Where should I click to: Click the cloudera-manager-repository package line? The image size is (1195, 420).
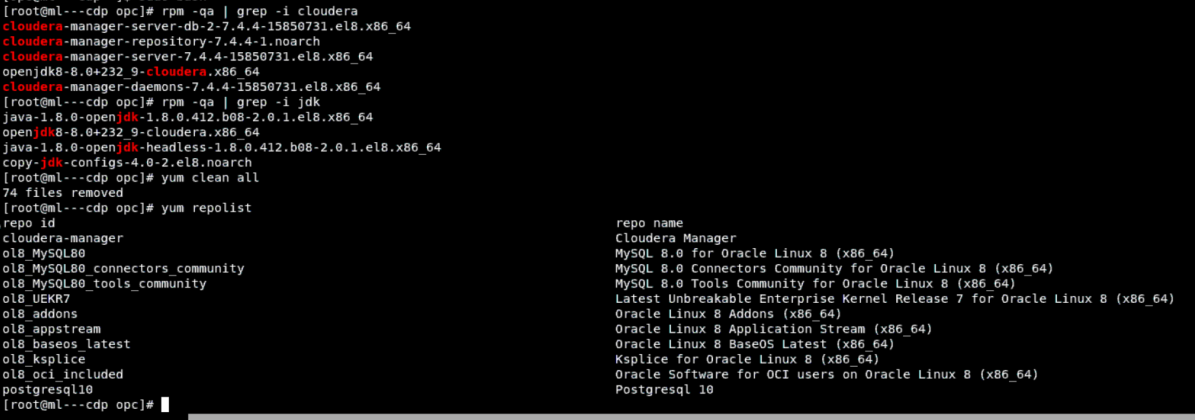[x=161, y=42]
